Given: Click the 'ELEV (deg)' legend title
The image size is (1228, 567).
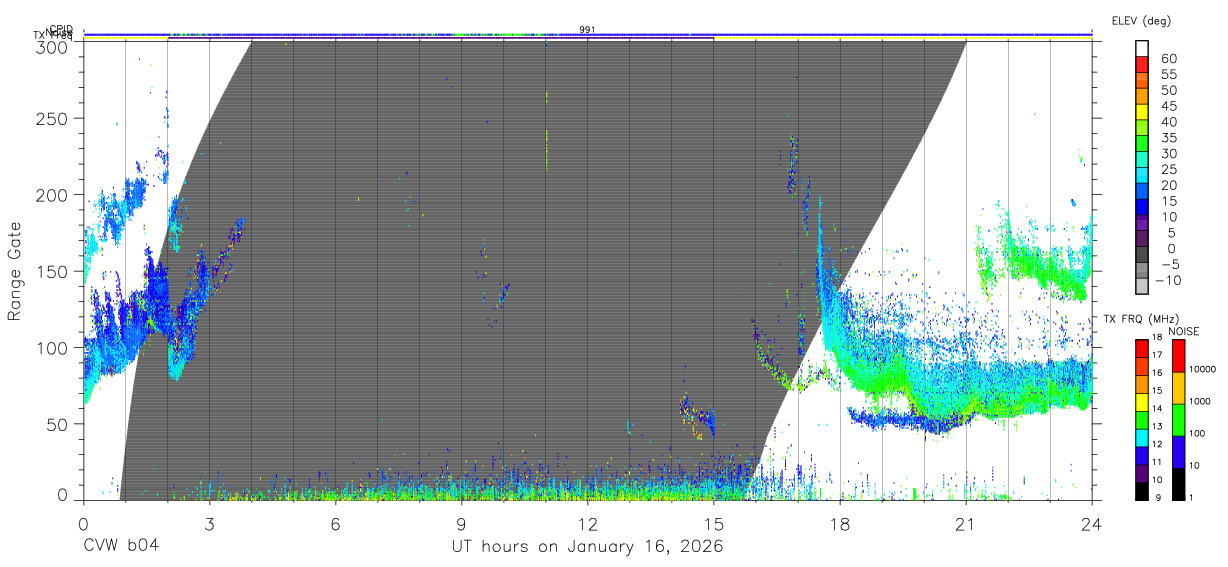Looking at the screenshot, I should pos(1141,21).
